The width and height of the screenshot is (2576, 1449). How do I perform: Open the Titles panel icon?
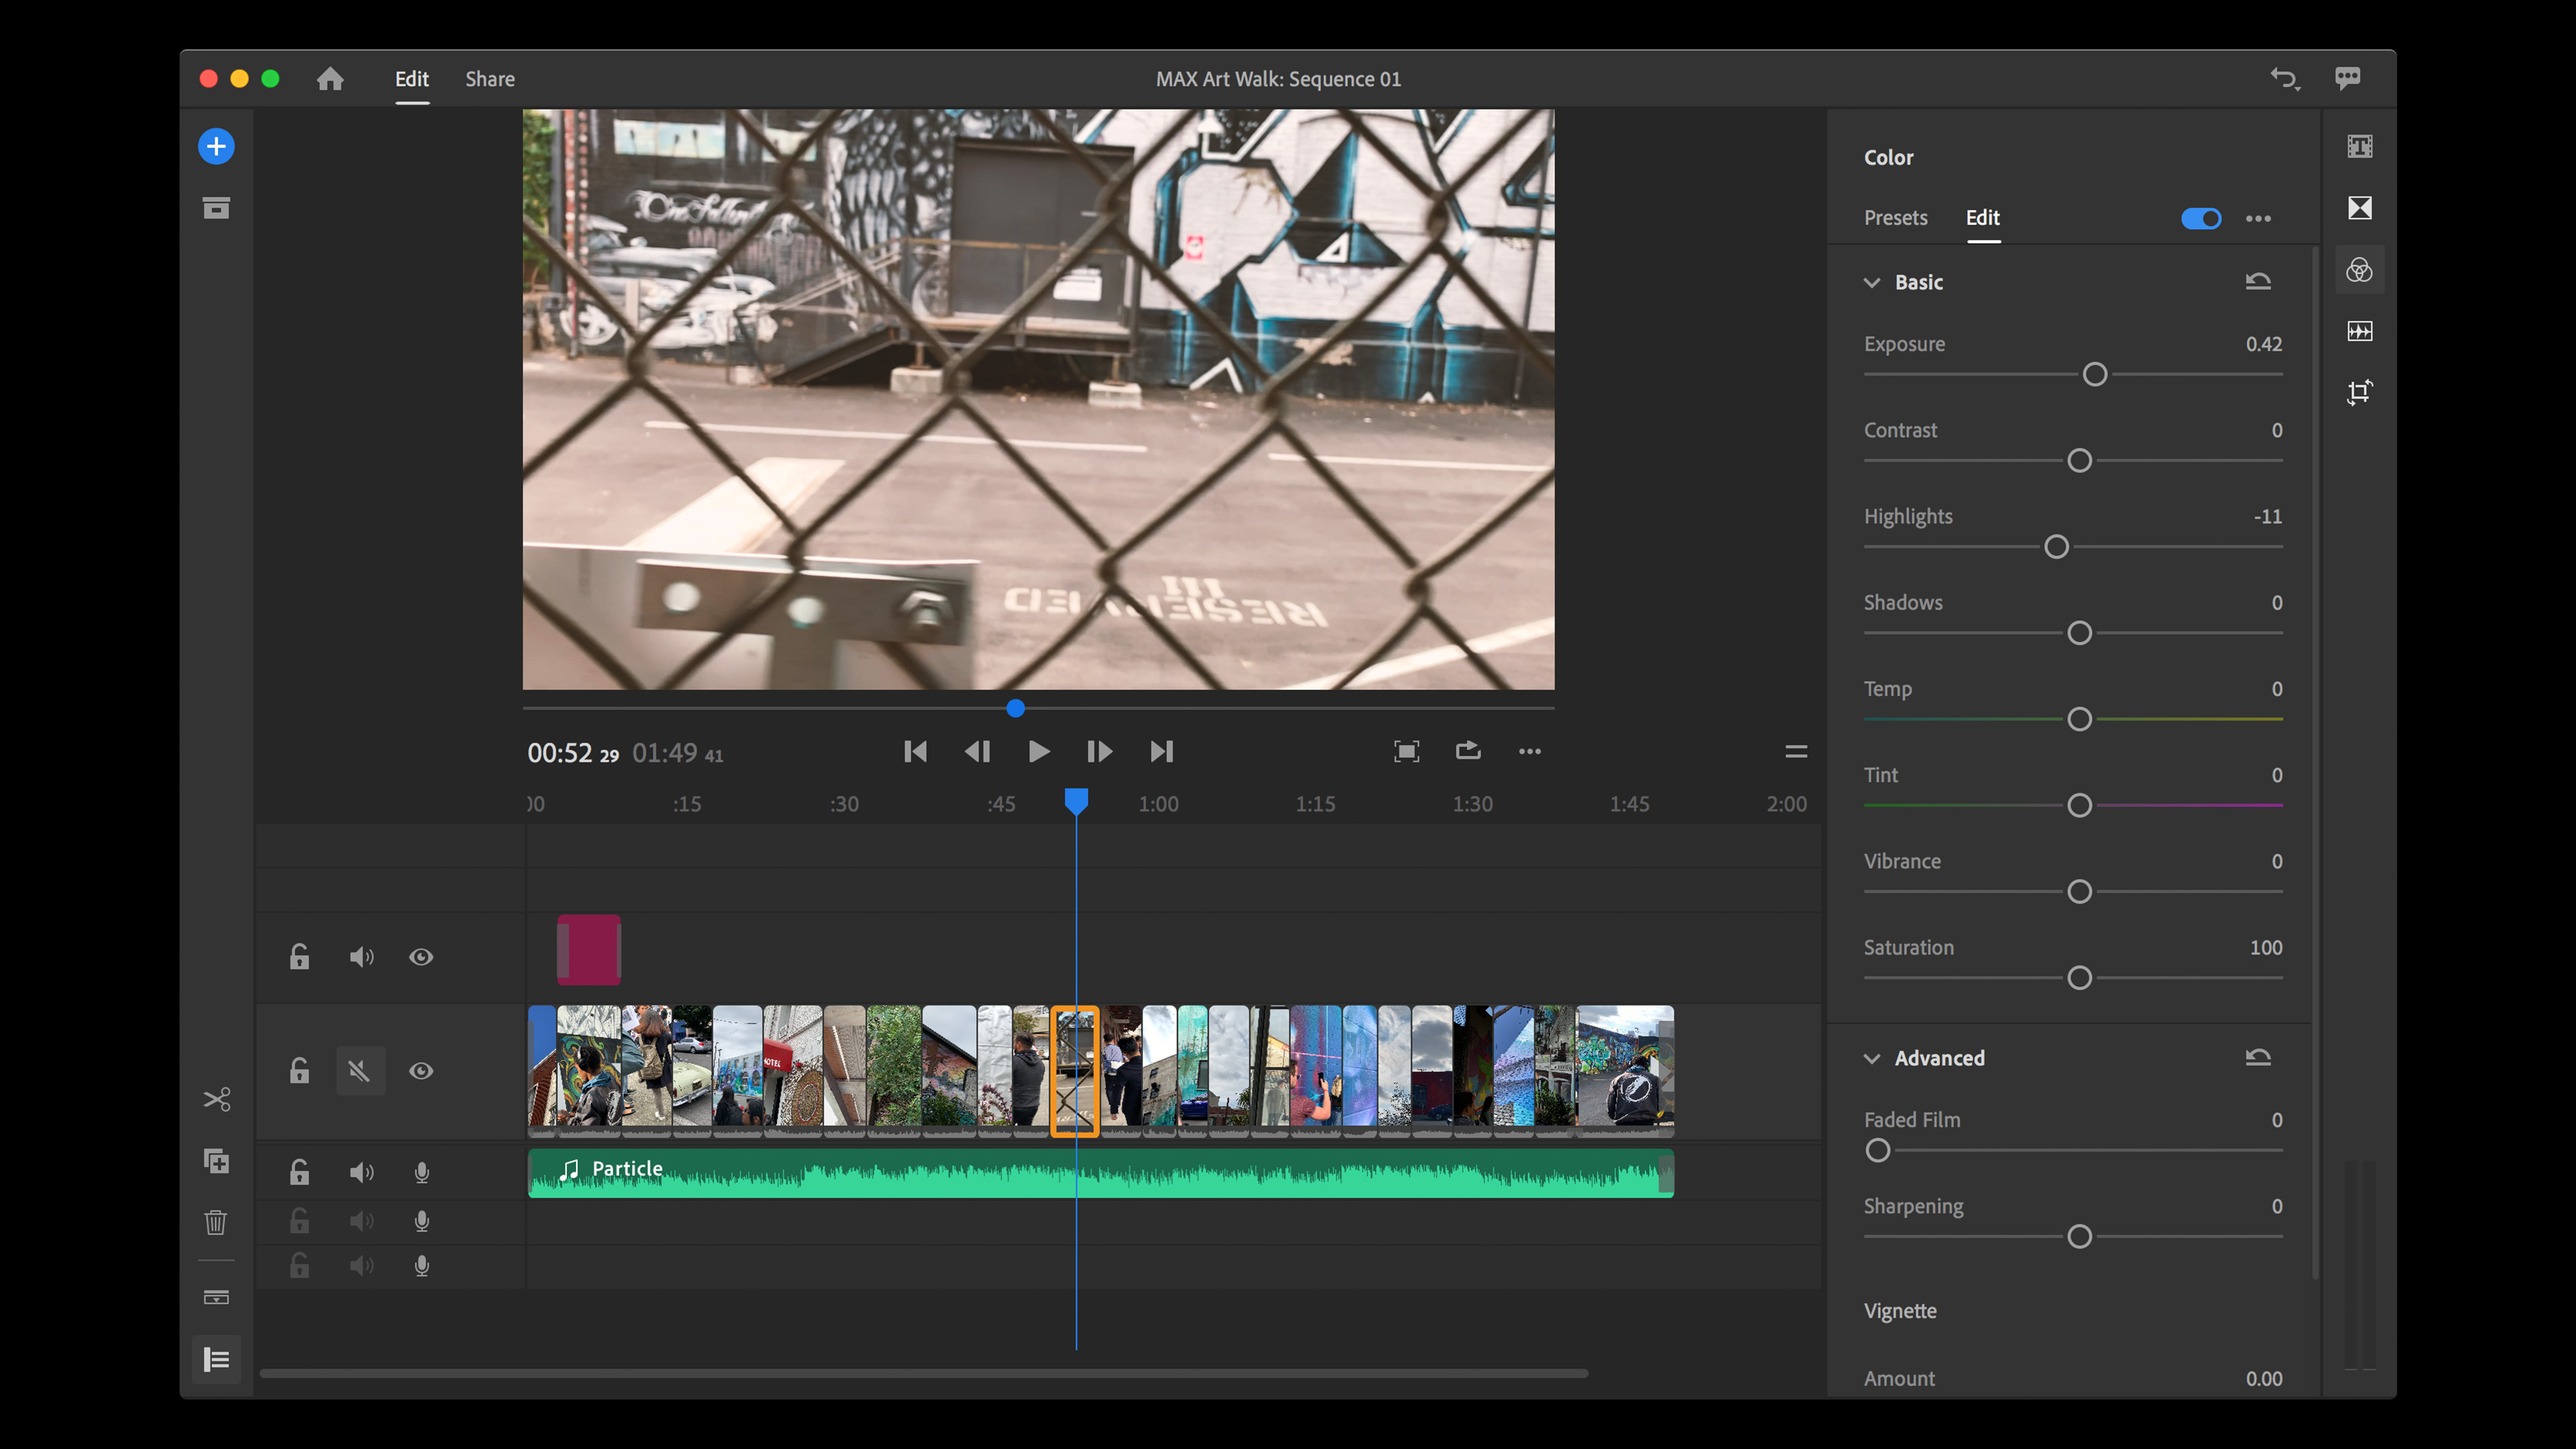tap(2360, 146)
